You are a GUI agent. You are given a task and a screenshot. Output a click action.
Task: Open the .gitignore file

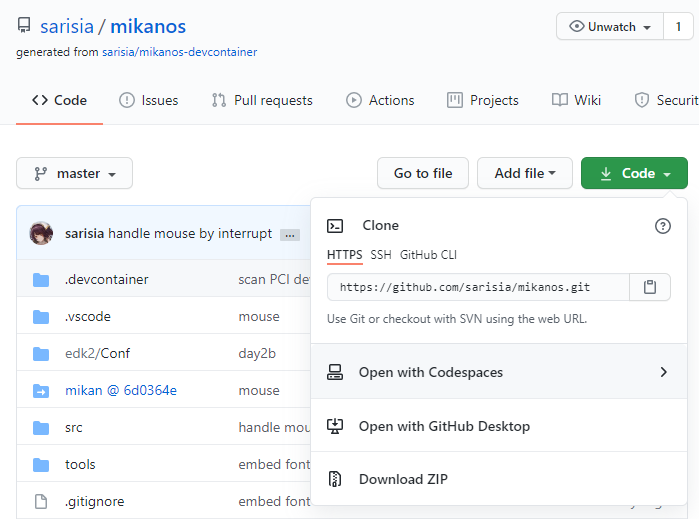pos(95,502)
